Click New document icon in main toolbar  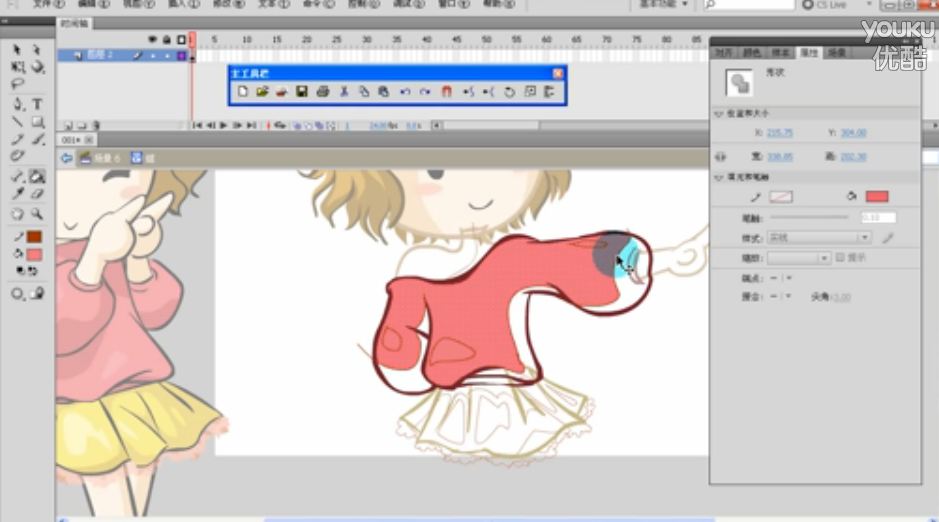point(243,92)
